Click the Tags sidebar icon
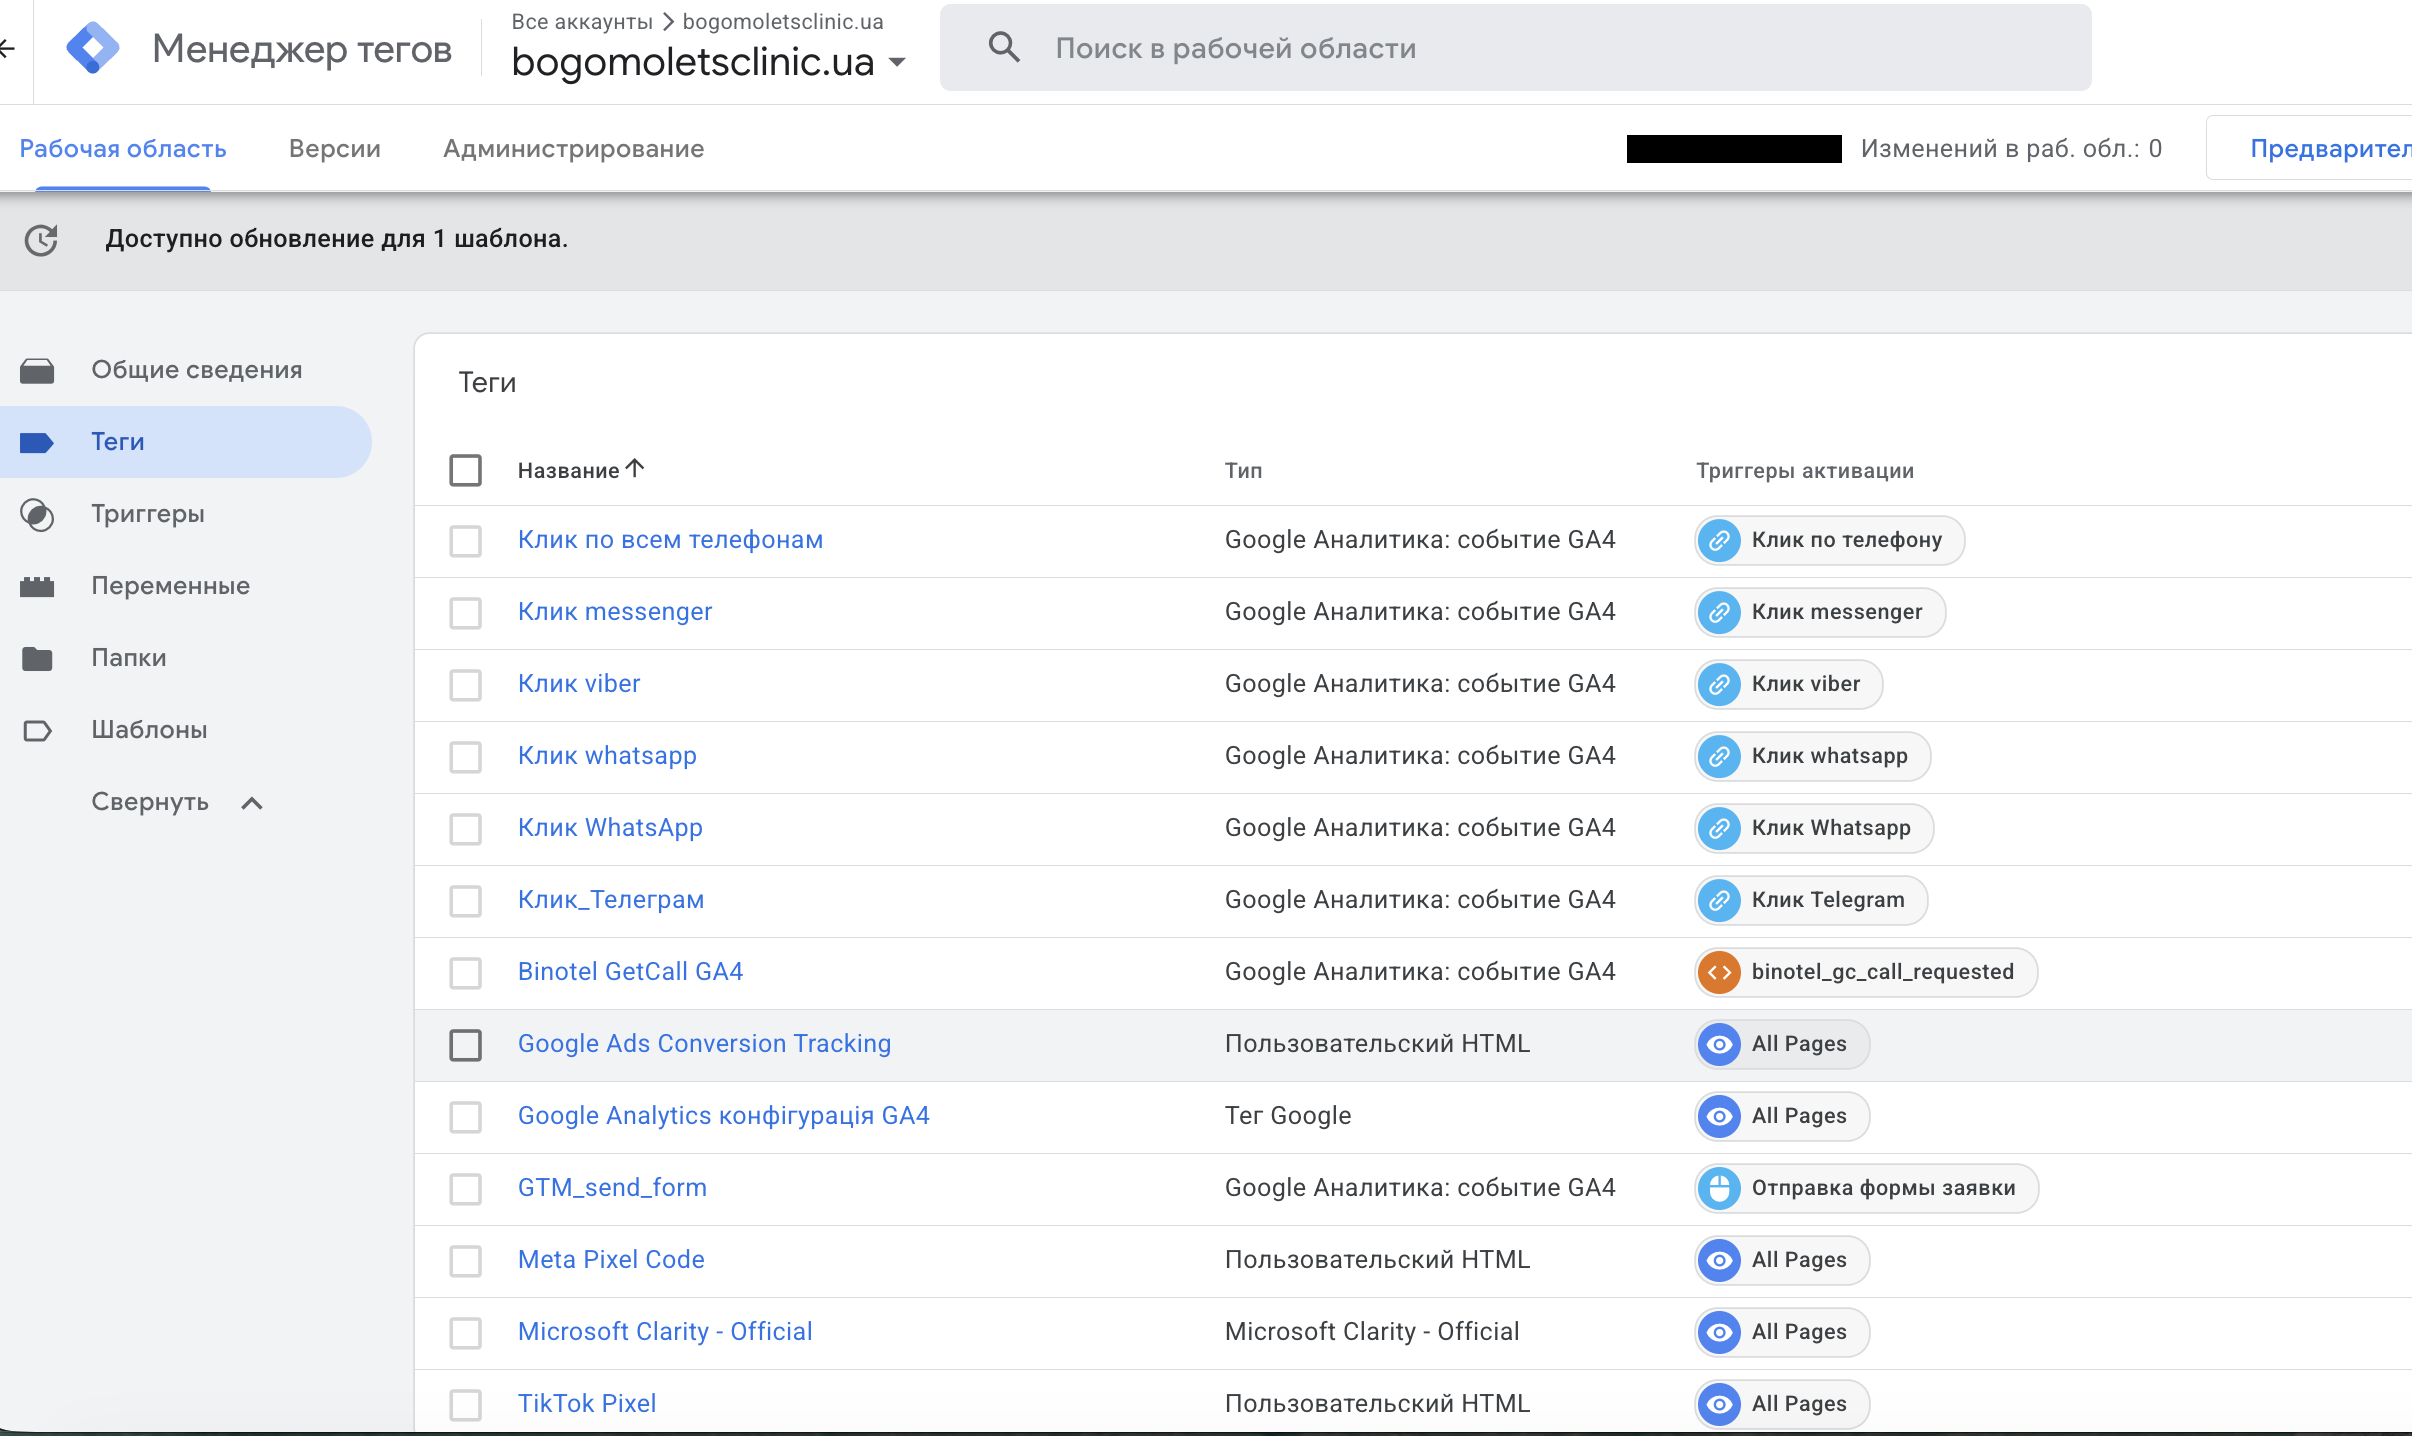 pyautogui.click(x=37, y=442)
